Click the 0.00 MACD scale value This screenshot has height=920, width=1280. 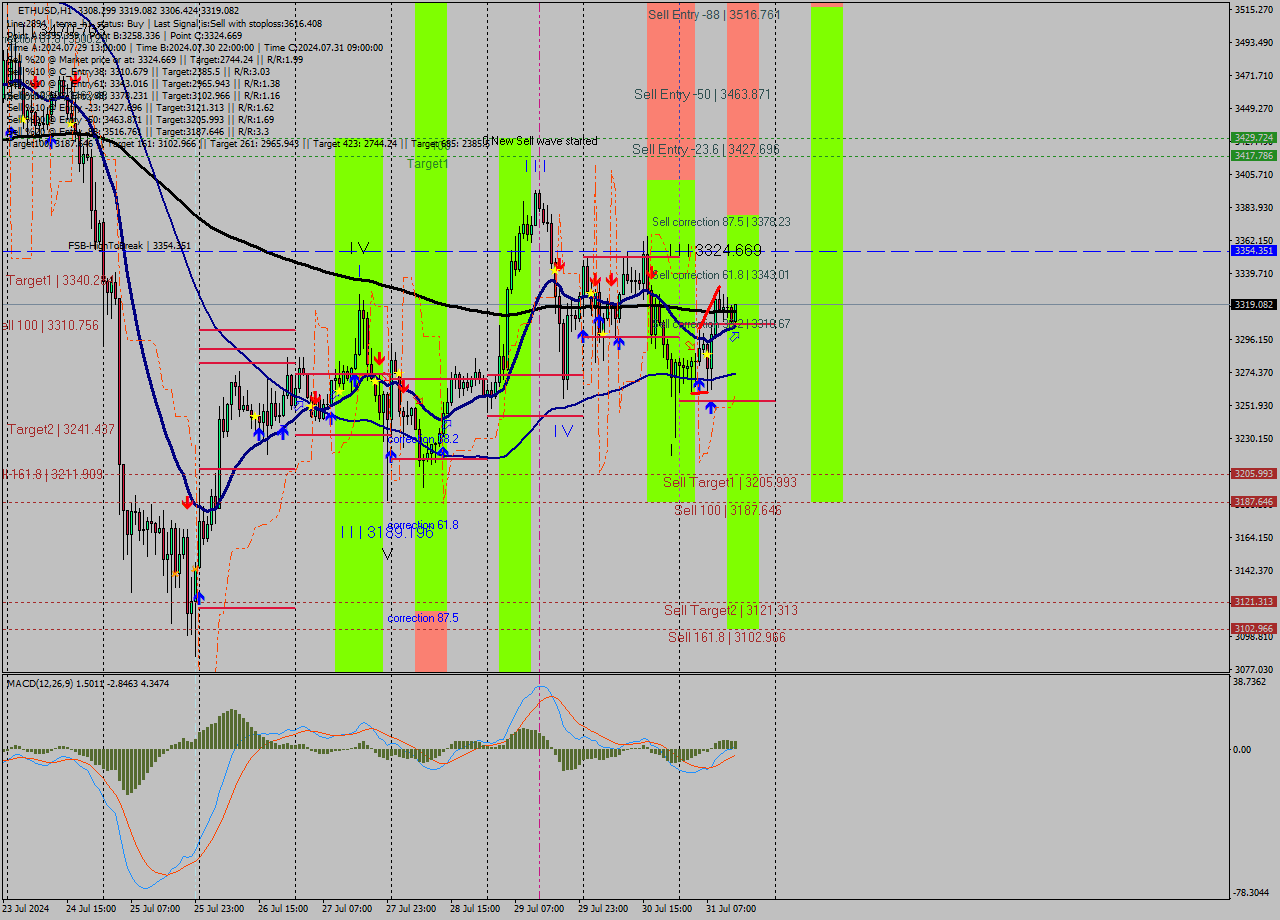(x=1243, y=749)
